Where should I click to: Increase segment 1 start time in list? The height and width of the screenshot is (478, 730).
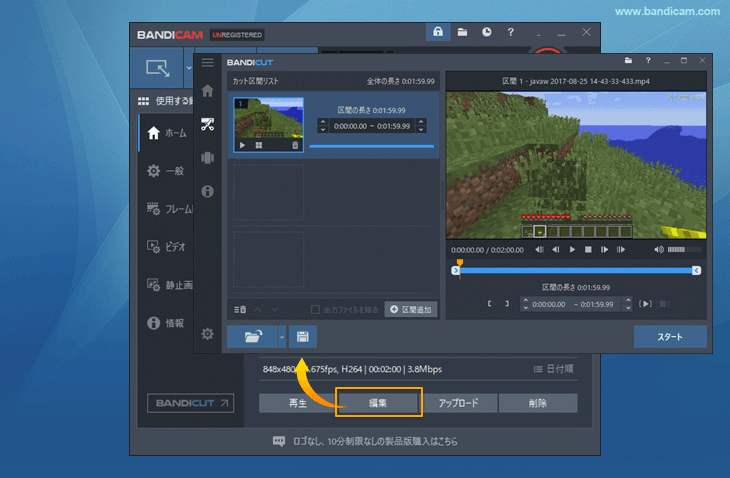[x=323, y=122]
